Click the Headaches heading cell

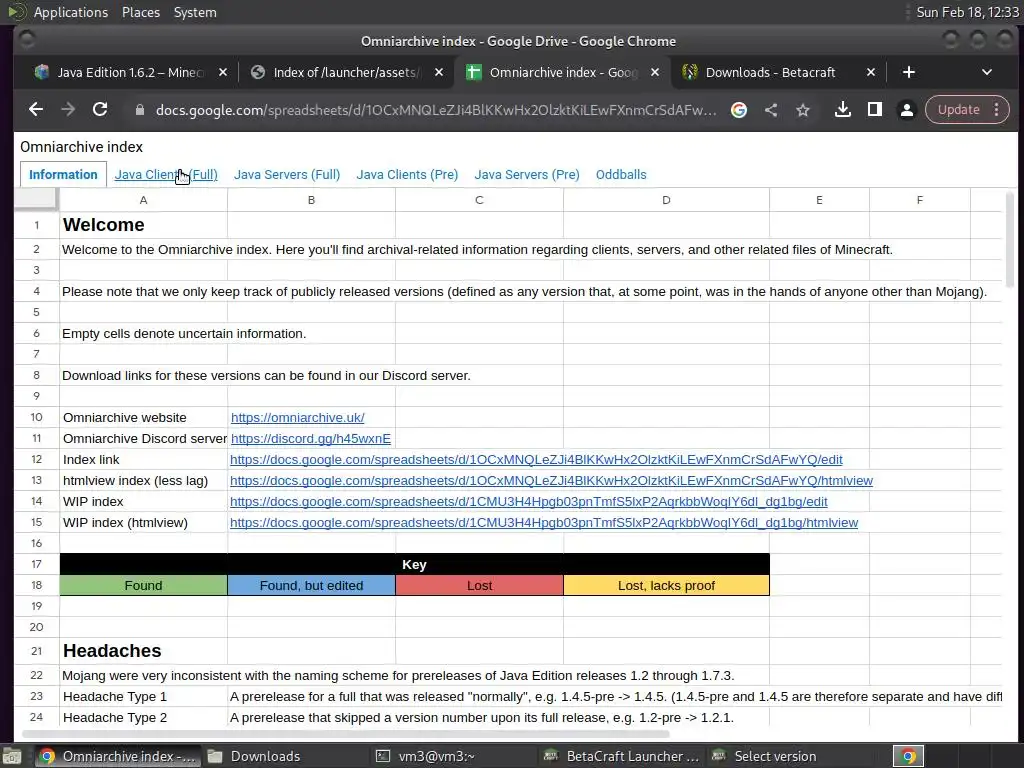click(x=144, y=650)
